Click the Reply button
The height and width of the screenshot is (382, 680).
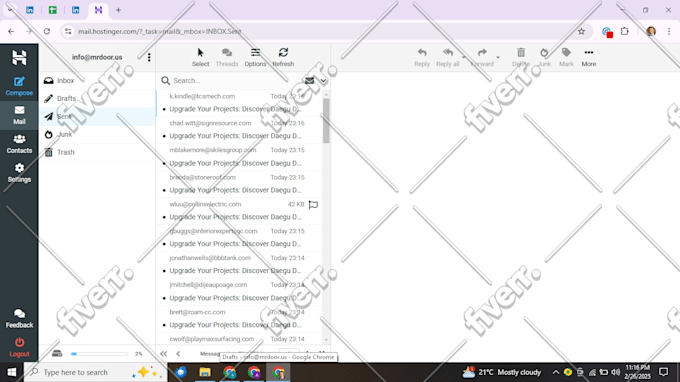tap(422, 57)
